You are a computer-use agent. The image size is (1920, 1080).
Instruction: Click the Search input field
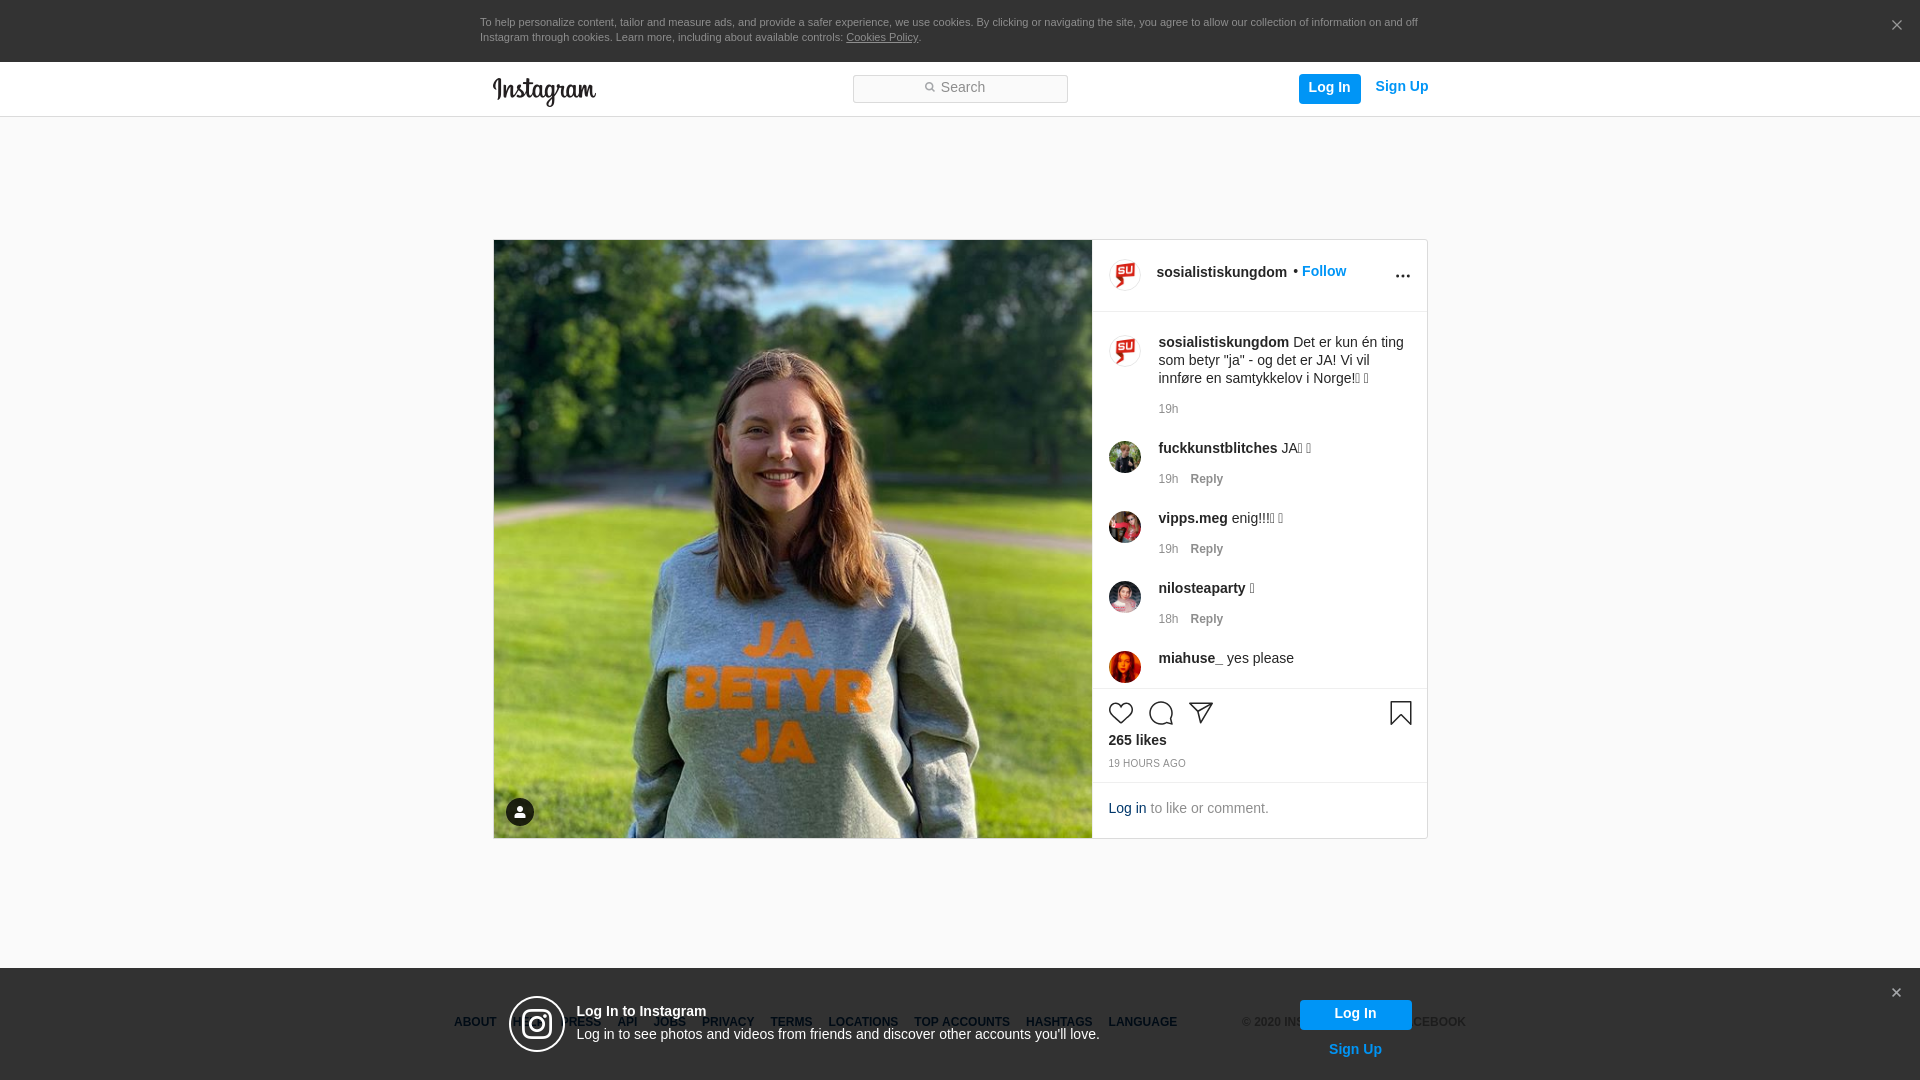960,89
